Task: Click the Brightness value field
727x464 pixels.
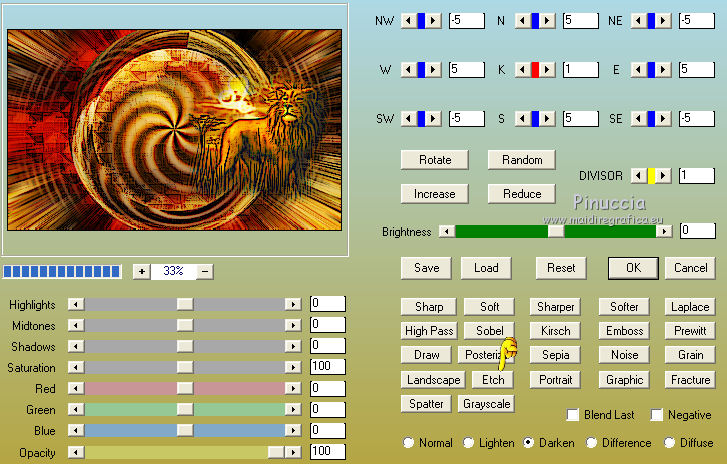Action: (697, 230)
